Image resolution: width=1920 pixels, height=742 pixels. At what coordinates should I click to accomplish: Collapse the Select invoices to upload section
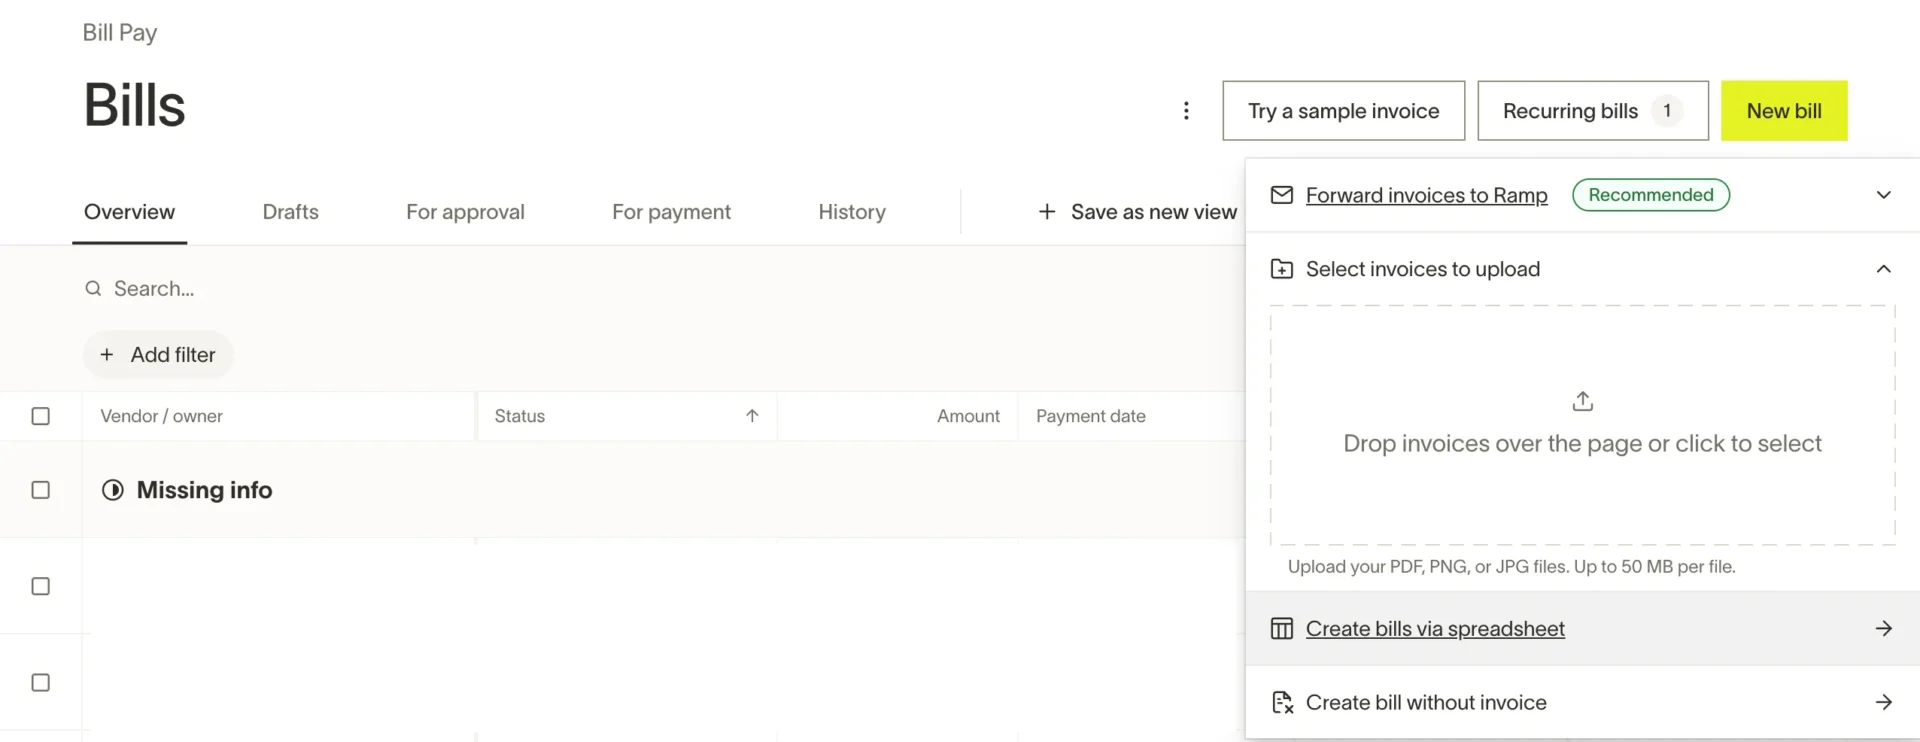(x=1884, y=269)
